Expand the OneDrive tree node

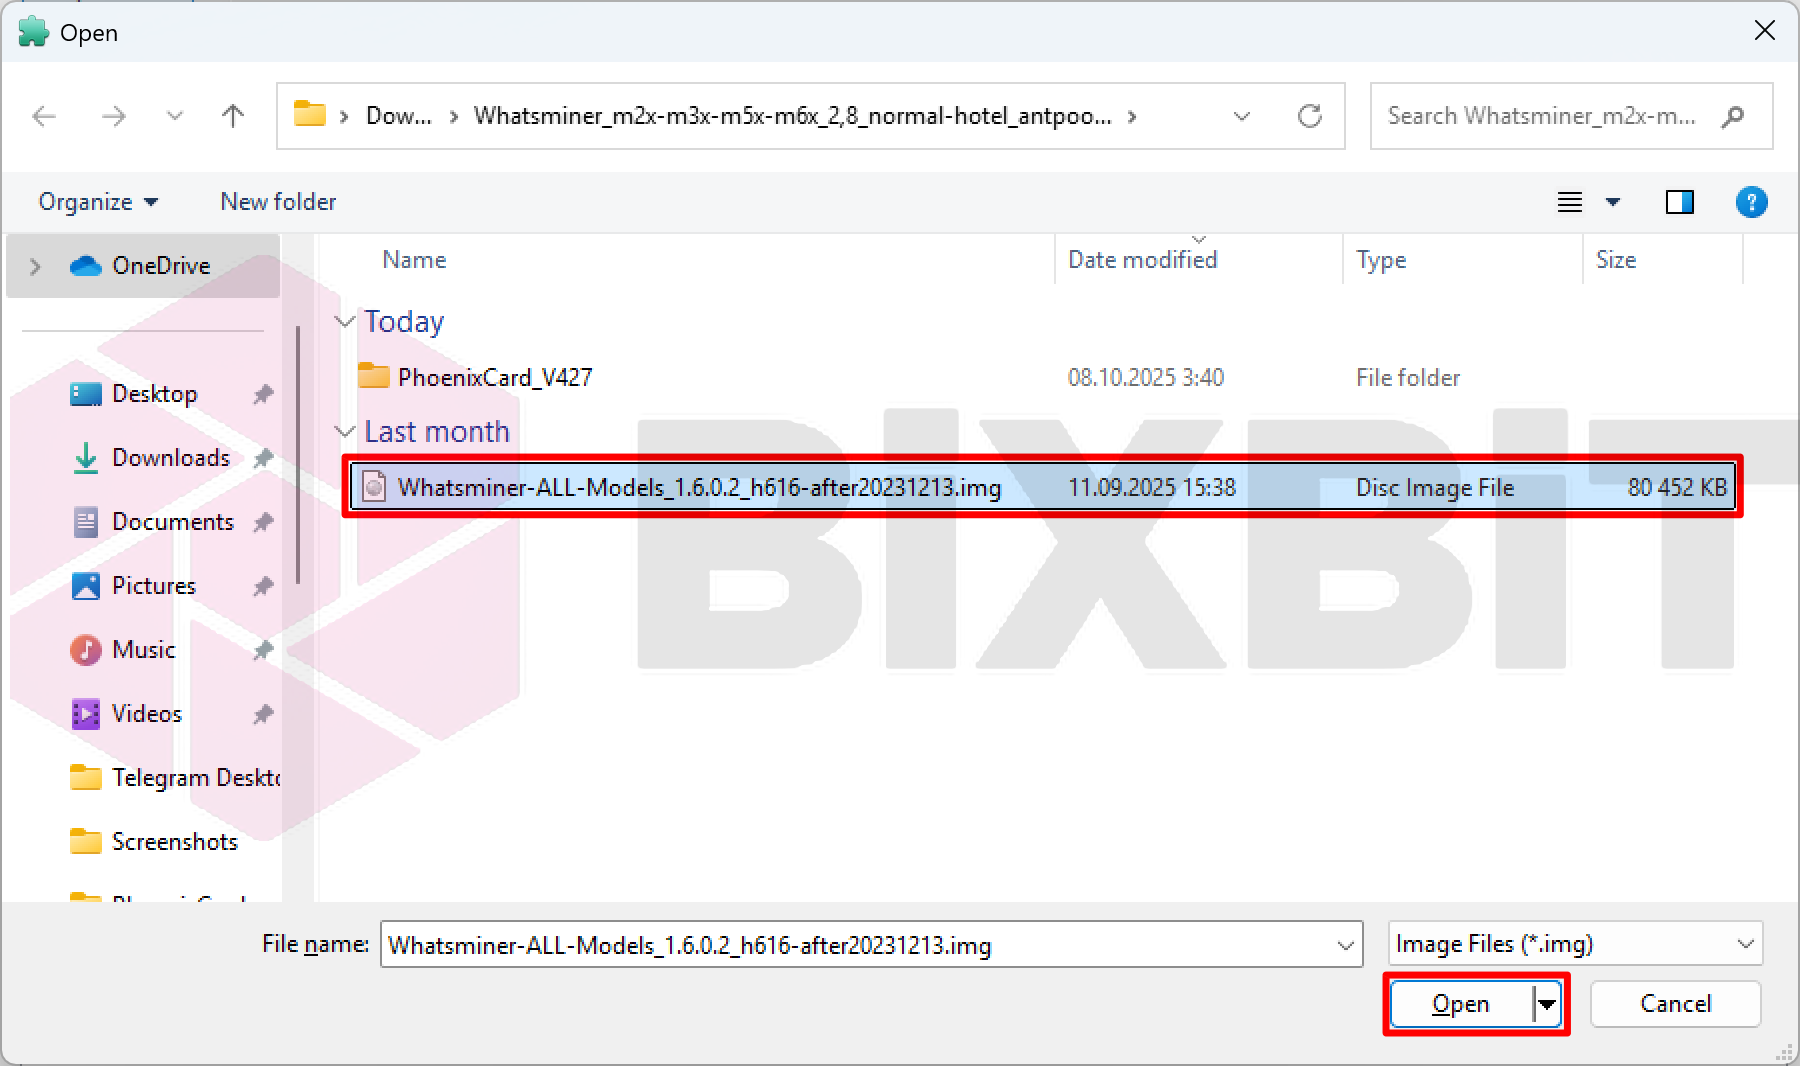click(x=35, y=266)
